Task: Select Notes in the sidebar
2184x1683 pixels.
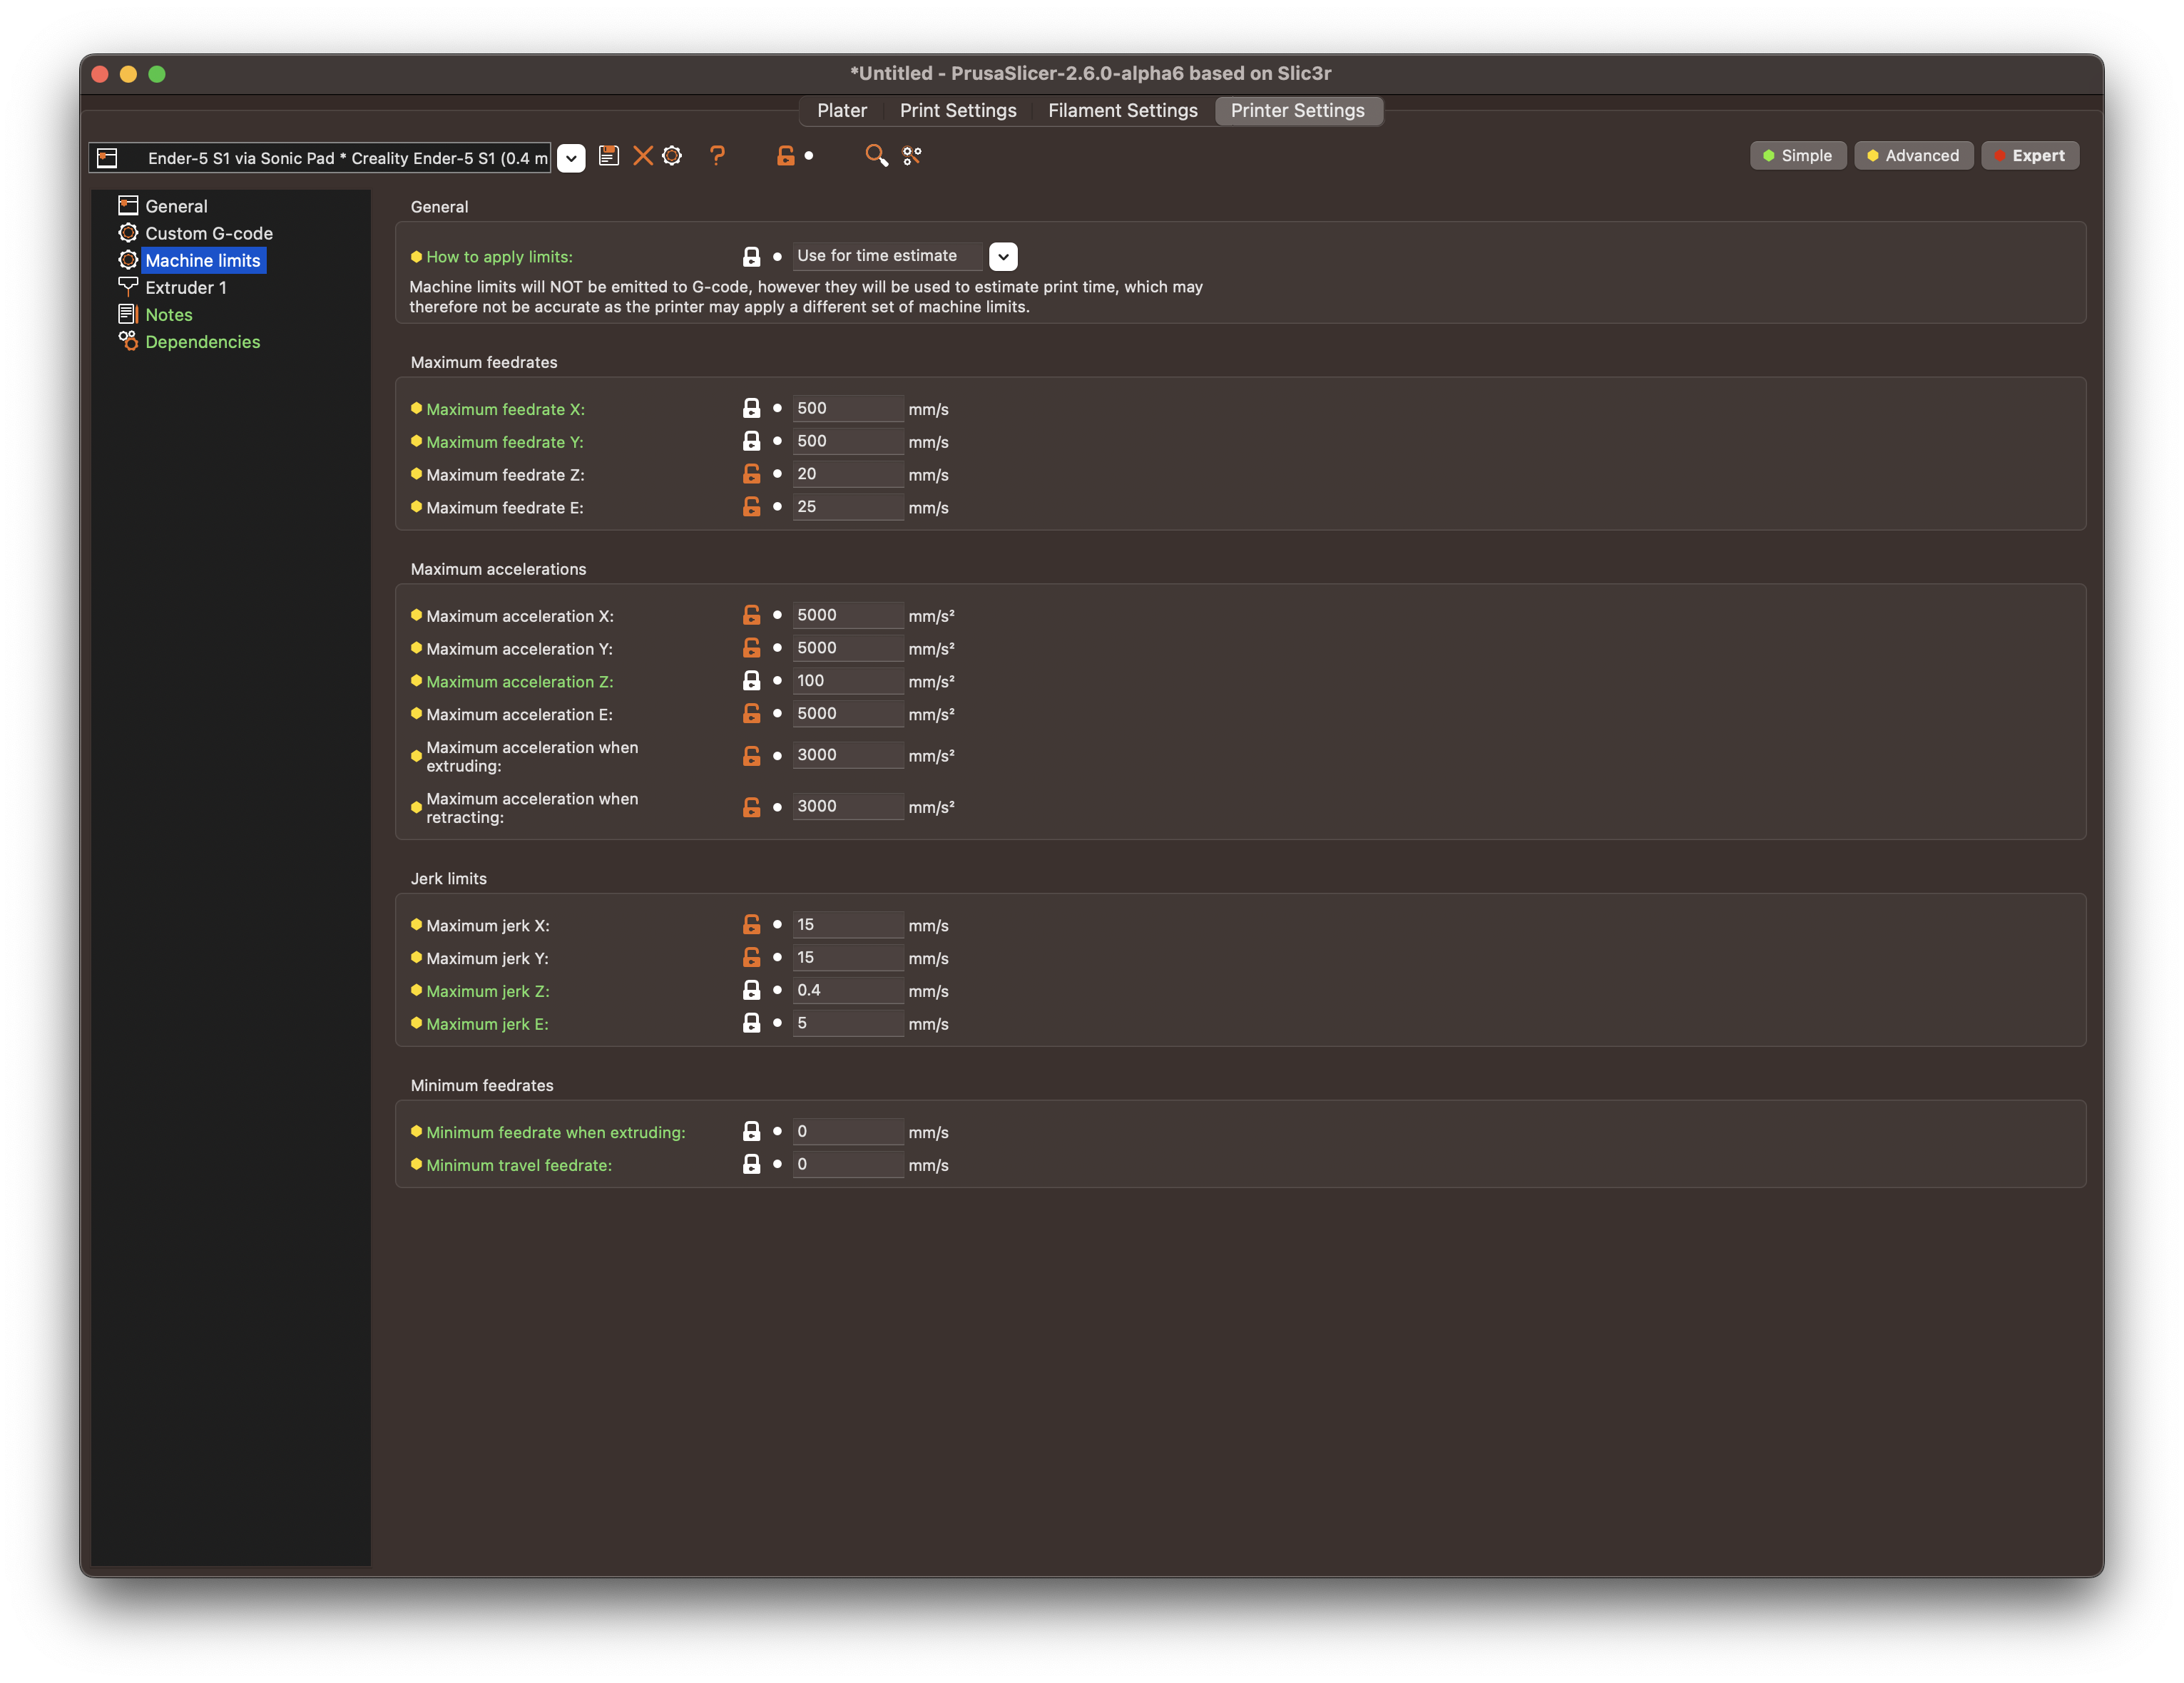Action: tap(168, 314)
